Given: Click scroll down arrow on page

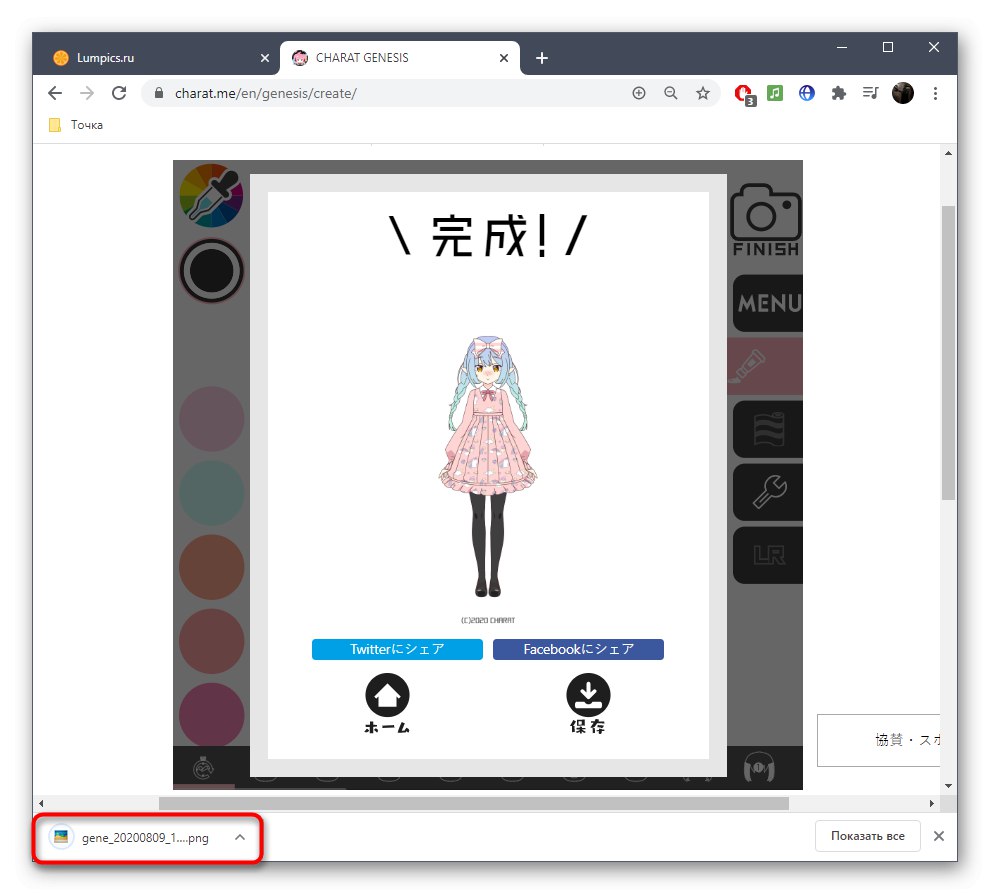Looking at the screenshot, I should coord(948,786).
